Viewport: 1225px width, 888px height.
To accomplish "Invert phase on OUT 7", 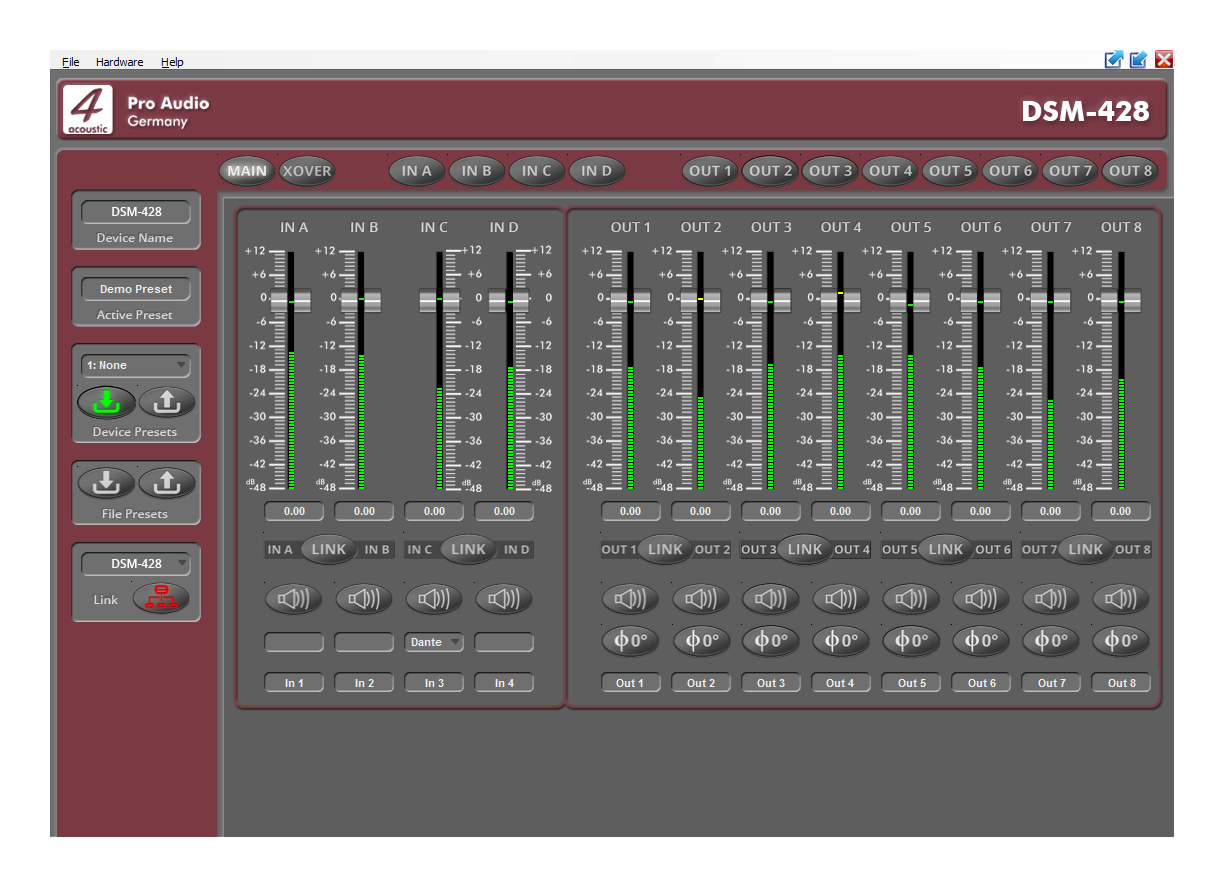I will [1051, 641].
